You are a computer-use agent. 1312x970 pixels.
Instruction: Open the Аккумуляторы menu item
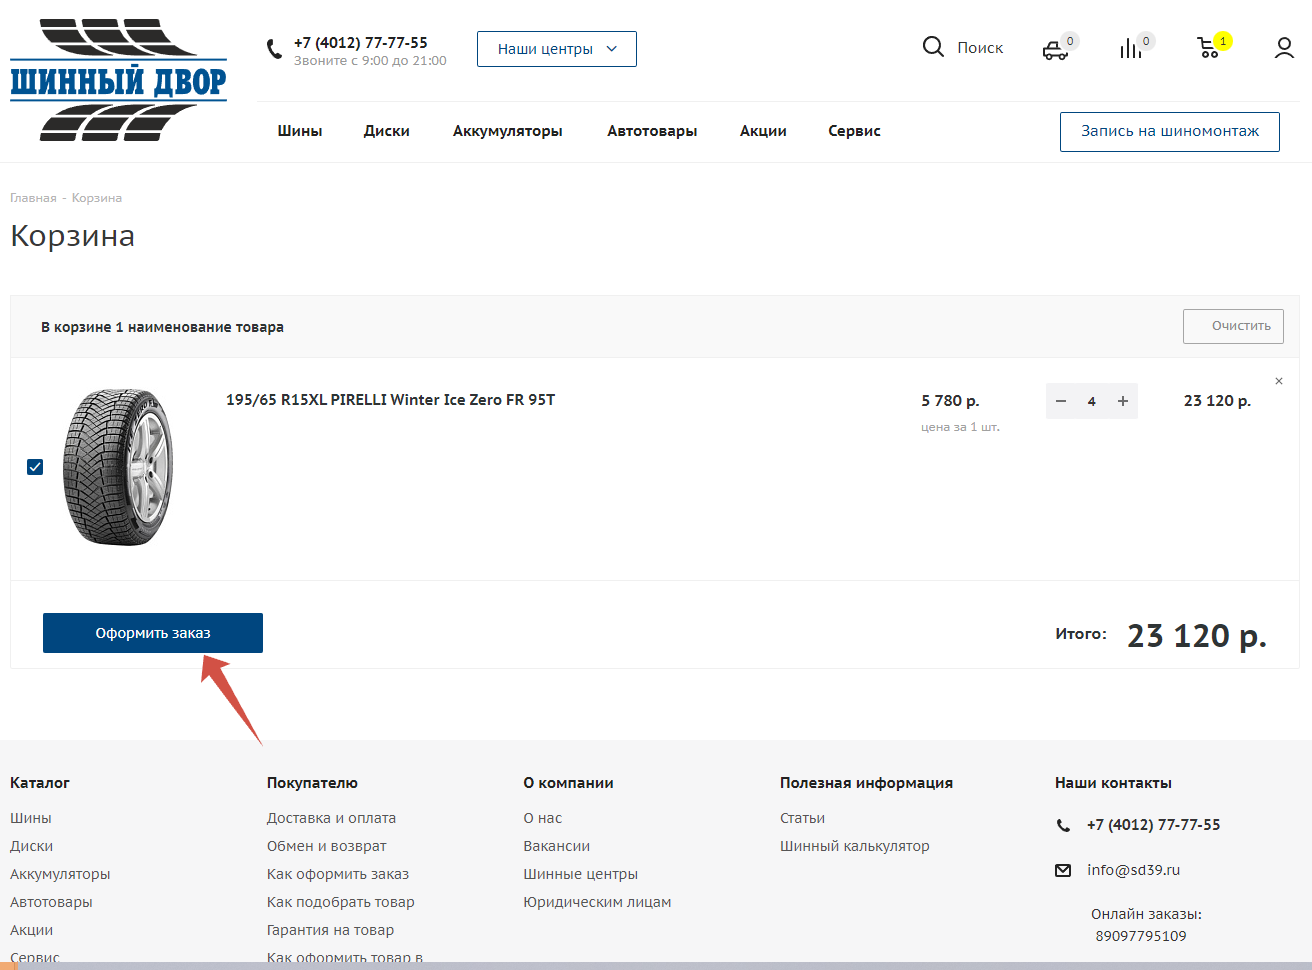coord(507,131)
